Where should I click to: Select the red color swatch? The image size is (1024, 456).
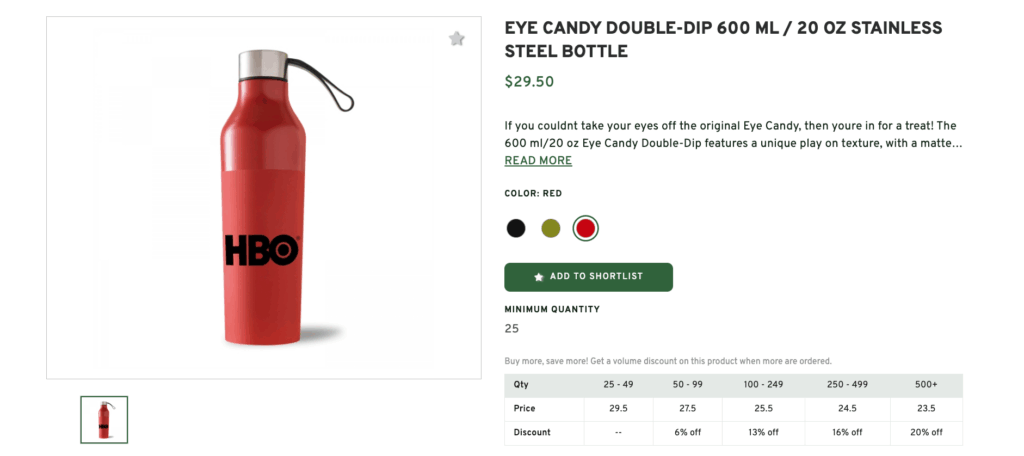586,228
